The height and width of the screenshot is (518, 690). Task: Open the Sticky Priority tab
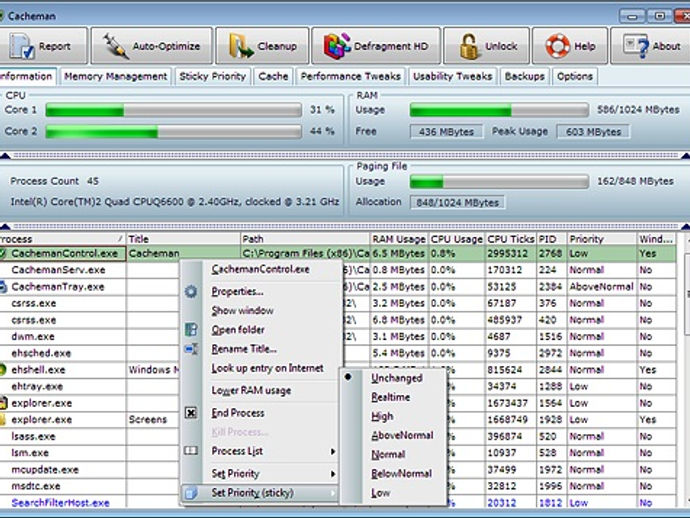(213, 77)
